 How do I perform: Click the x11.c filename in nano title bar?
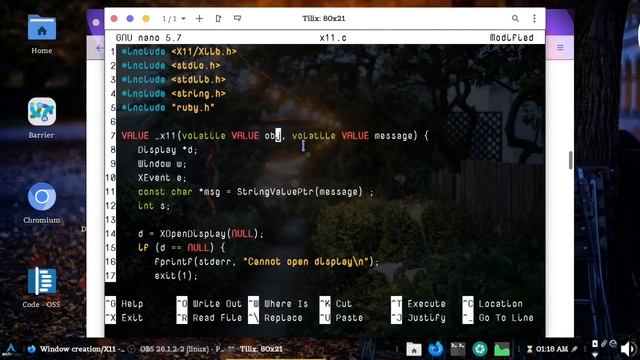pos(333,38)
